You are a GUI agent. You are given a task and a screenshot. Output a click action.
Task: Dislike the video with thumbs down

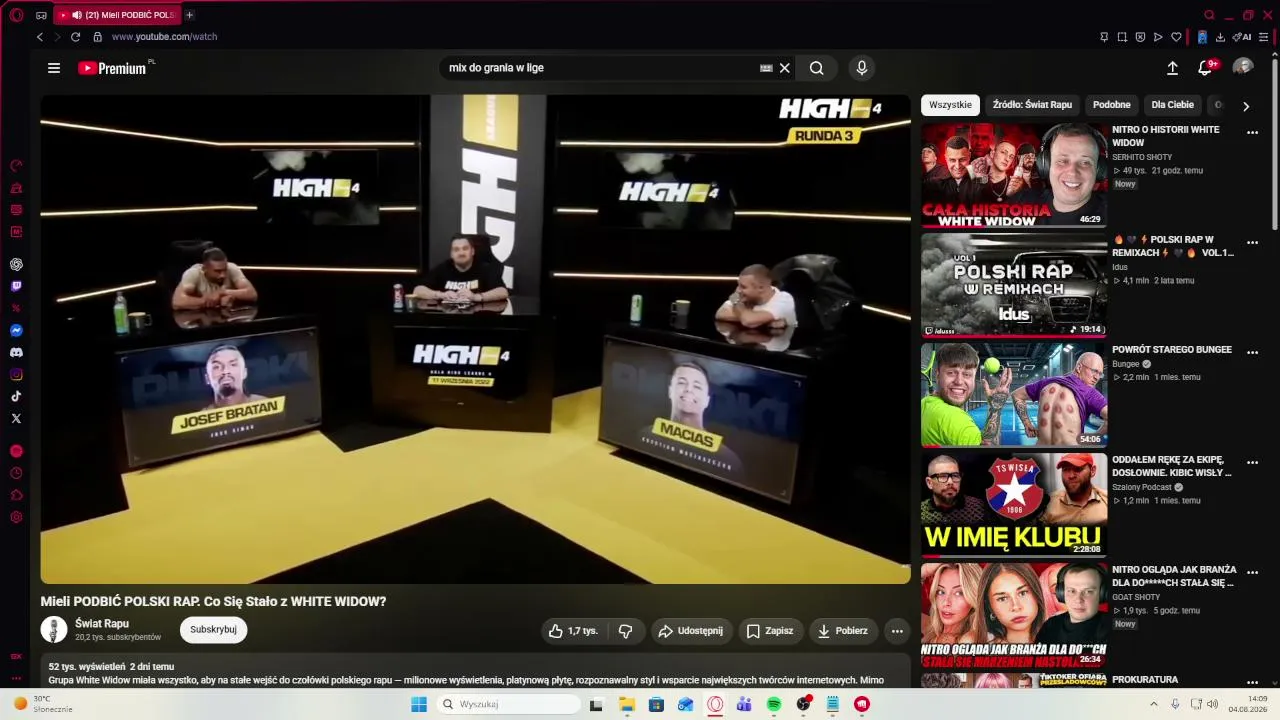pos(626,631)
